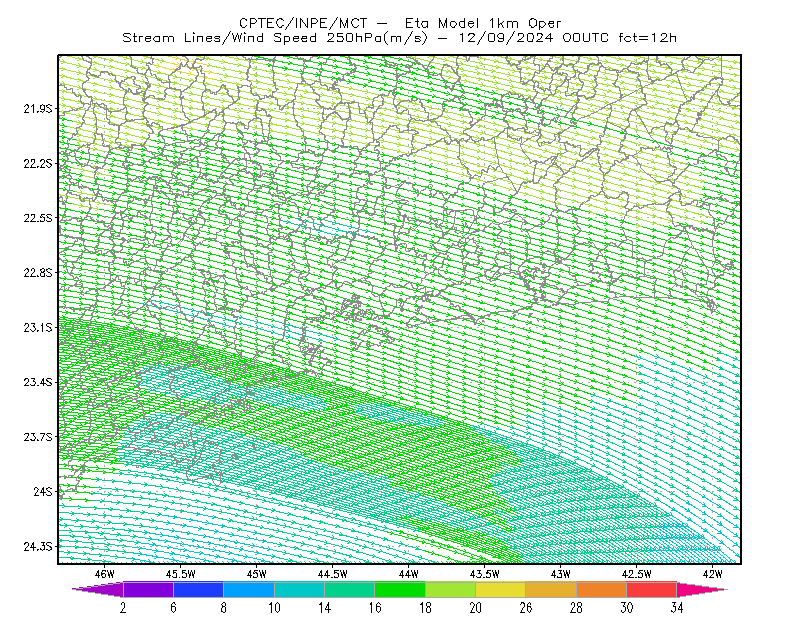
Task: Click the purple left arrow legend end
Action: tap(97, 589)
